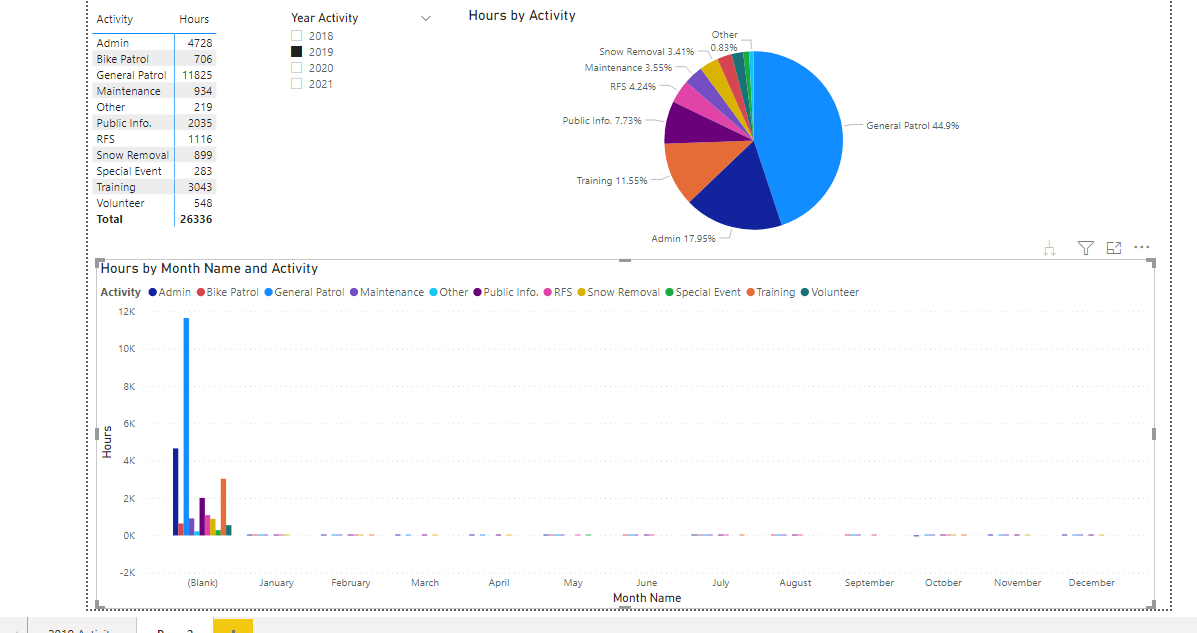Select the Maintenance table row
This screenshot has width=1197, height=633.
click(x=154, y=91)
